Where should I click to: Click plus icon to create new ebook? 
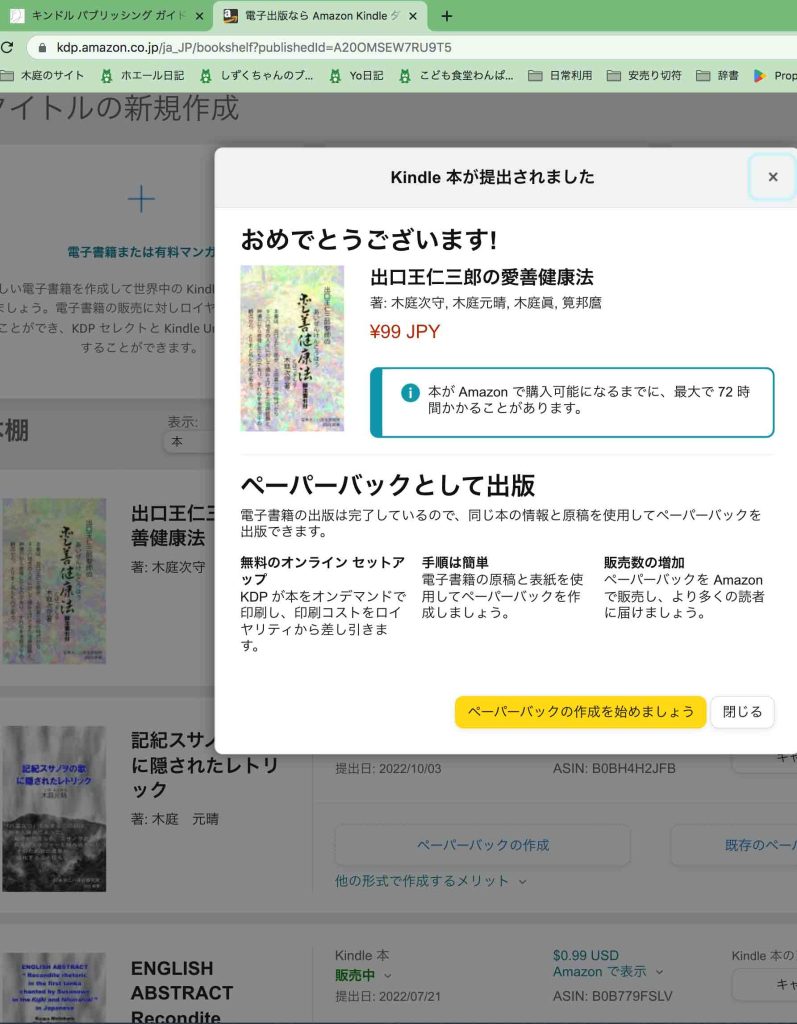[x=141, y=199]
